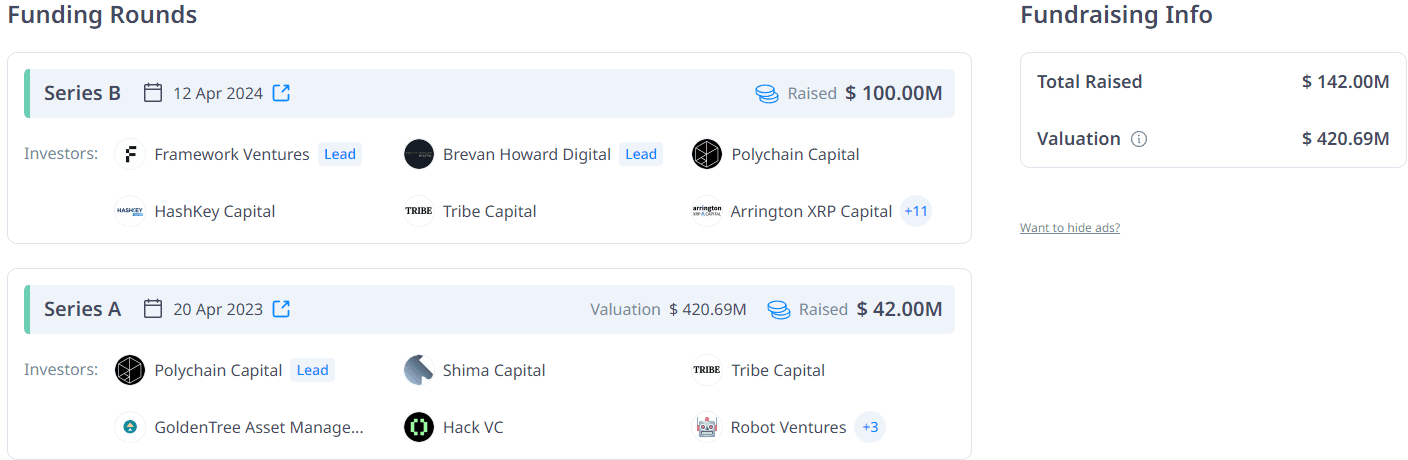The height and width of the screenshot is (460, 1408).
Task: Open Series B external source link icon
Action: click(282, 93)
